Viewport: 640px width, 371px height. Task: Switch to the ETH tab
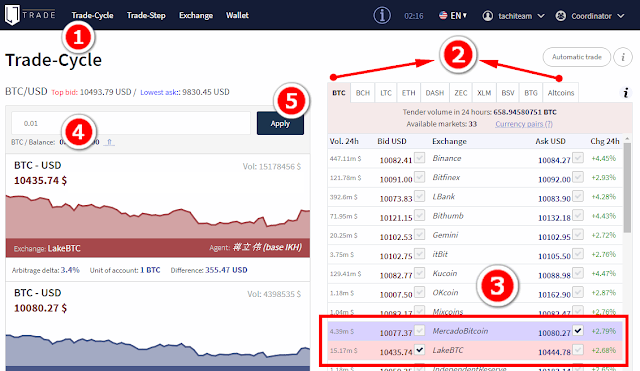tap(408, 93)
